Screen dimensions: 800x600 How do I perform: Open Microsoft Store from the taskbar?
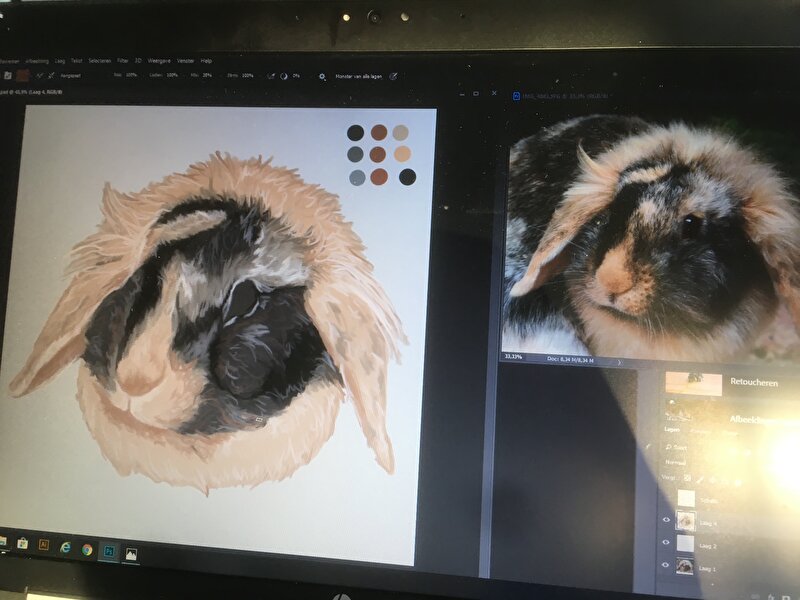22,543
